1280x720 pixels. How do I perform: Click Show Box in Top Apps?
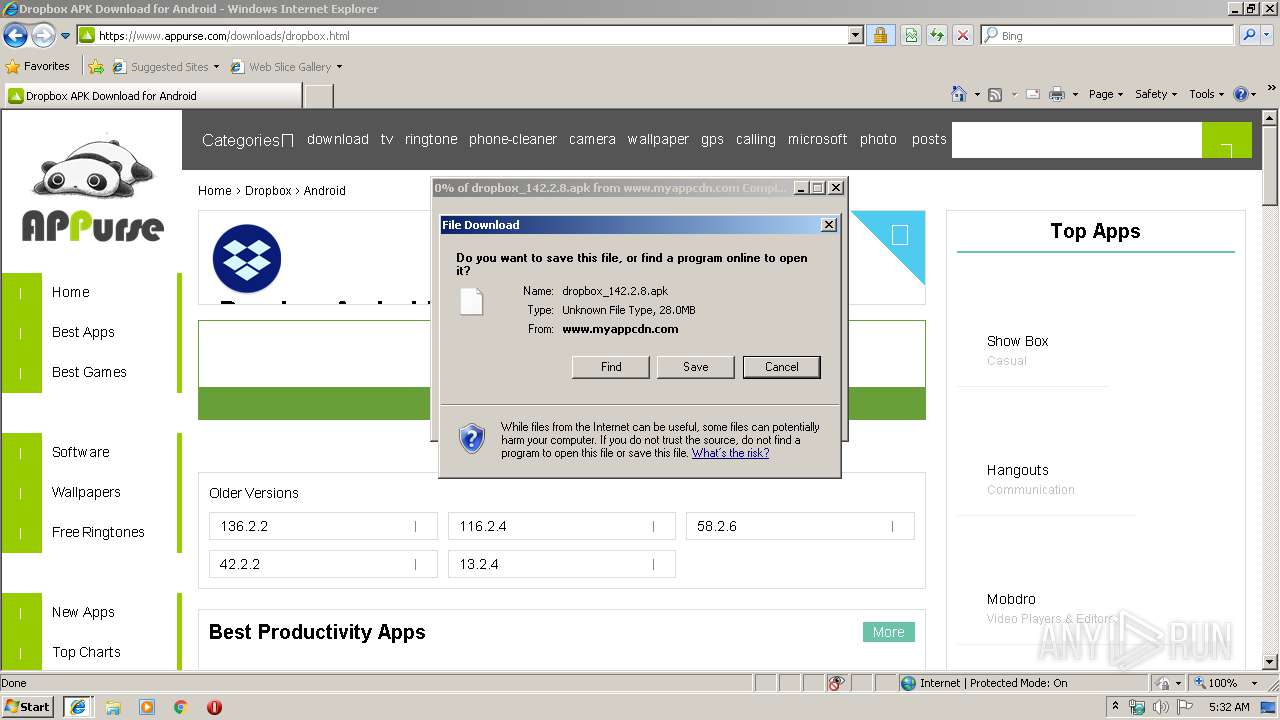pos(1017,341)
